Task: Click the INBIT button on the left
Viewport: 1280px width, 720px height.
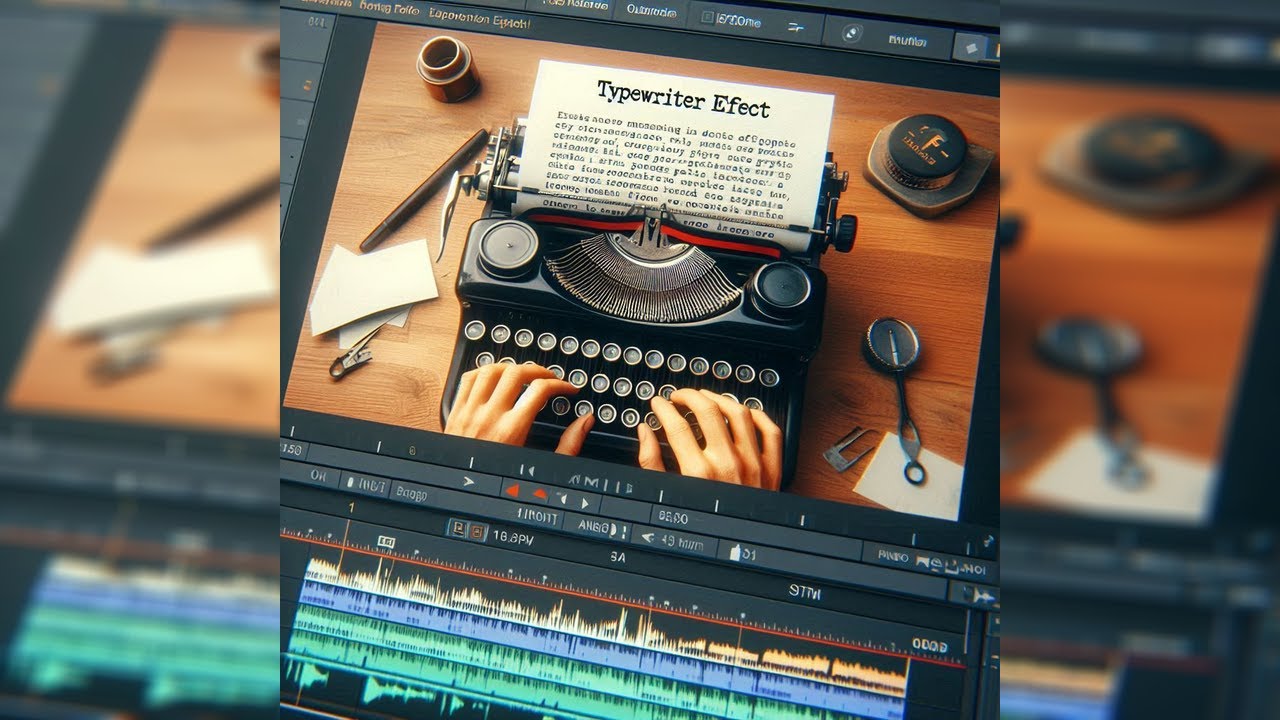Action: pyautogui.click(x=364, y=483)
